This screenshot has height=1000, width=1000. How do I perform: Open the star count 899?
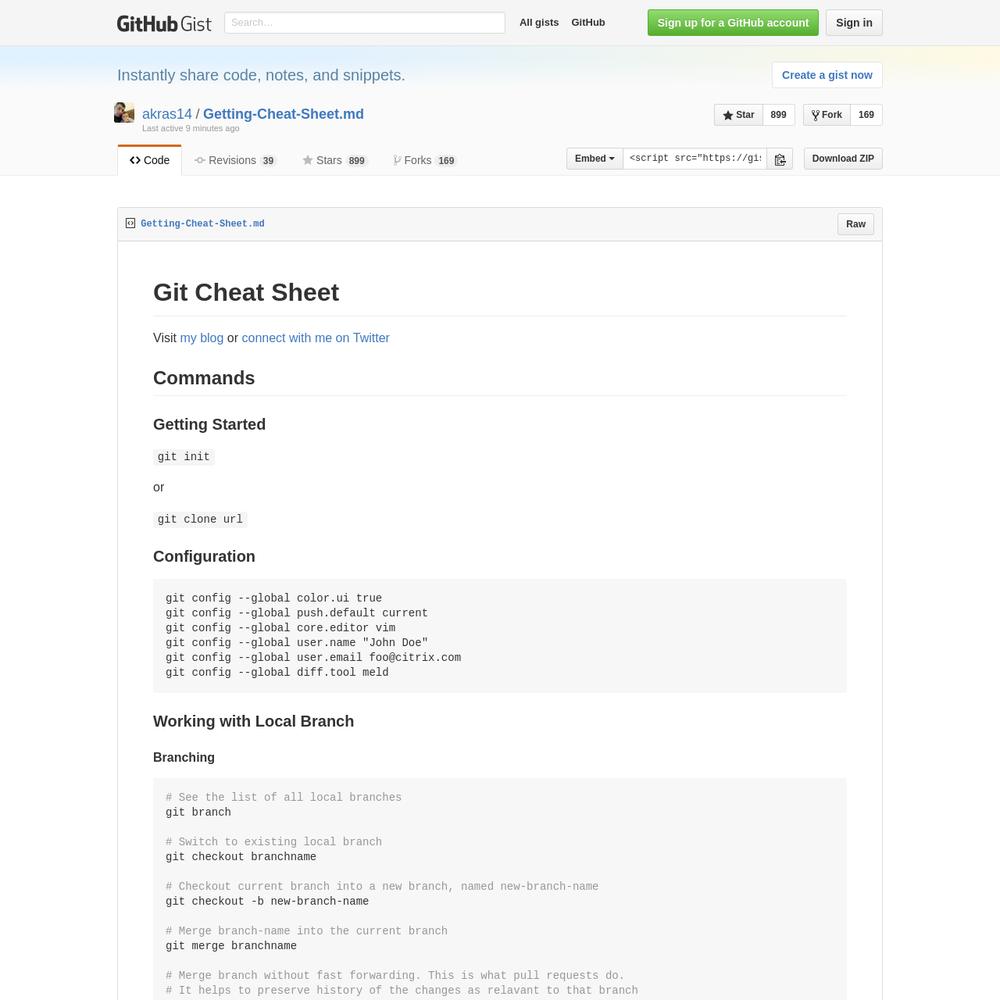pos(778,115)
